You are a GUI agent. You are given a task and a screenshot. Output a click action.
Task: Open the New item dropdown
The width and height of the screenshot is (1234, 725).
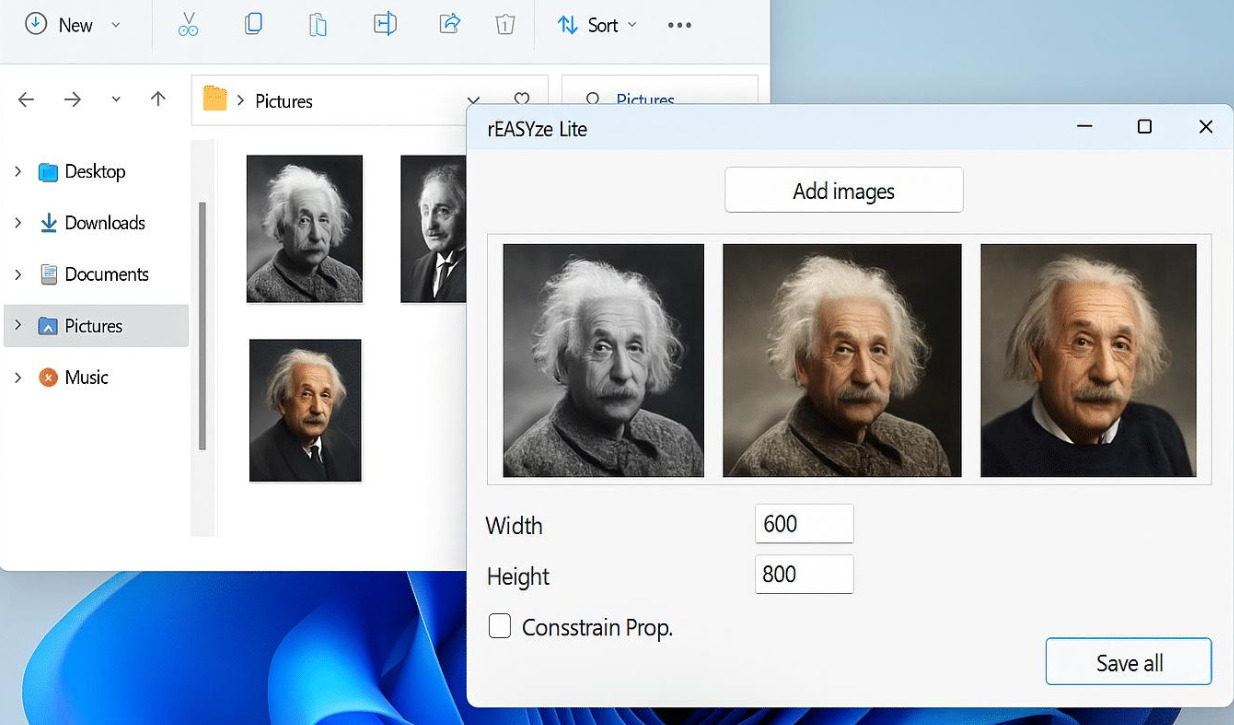point(73,25)
